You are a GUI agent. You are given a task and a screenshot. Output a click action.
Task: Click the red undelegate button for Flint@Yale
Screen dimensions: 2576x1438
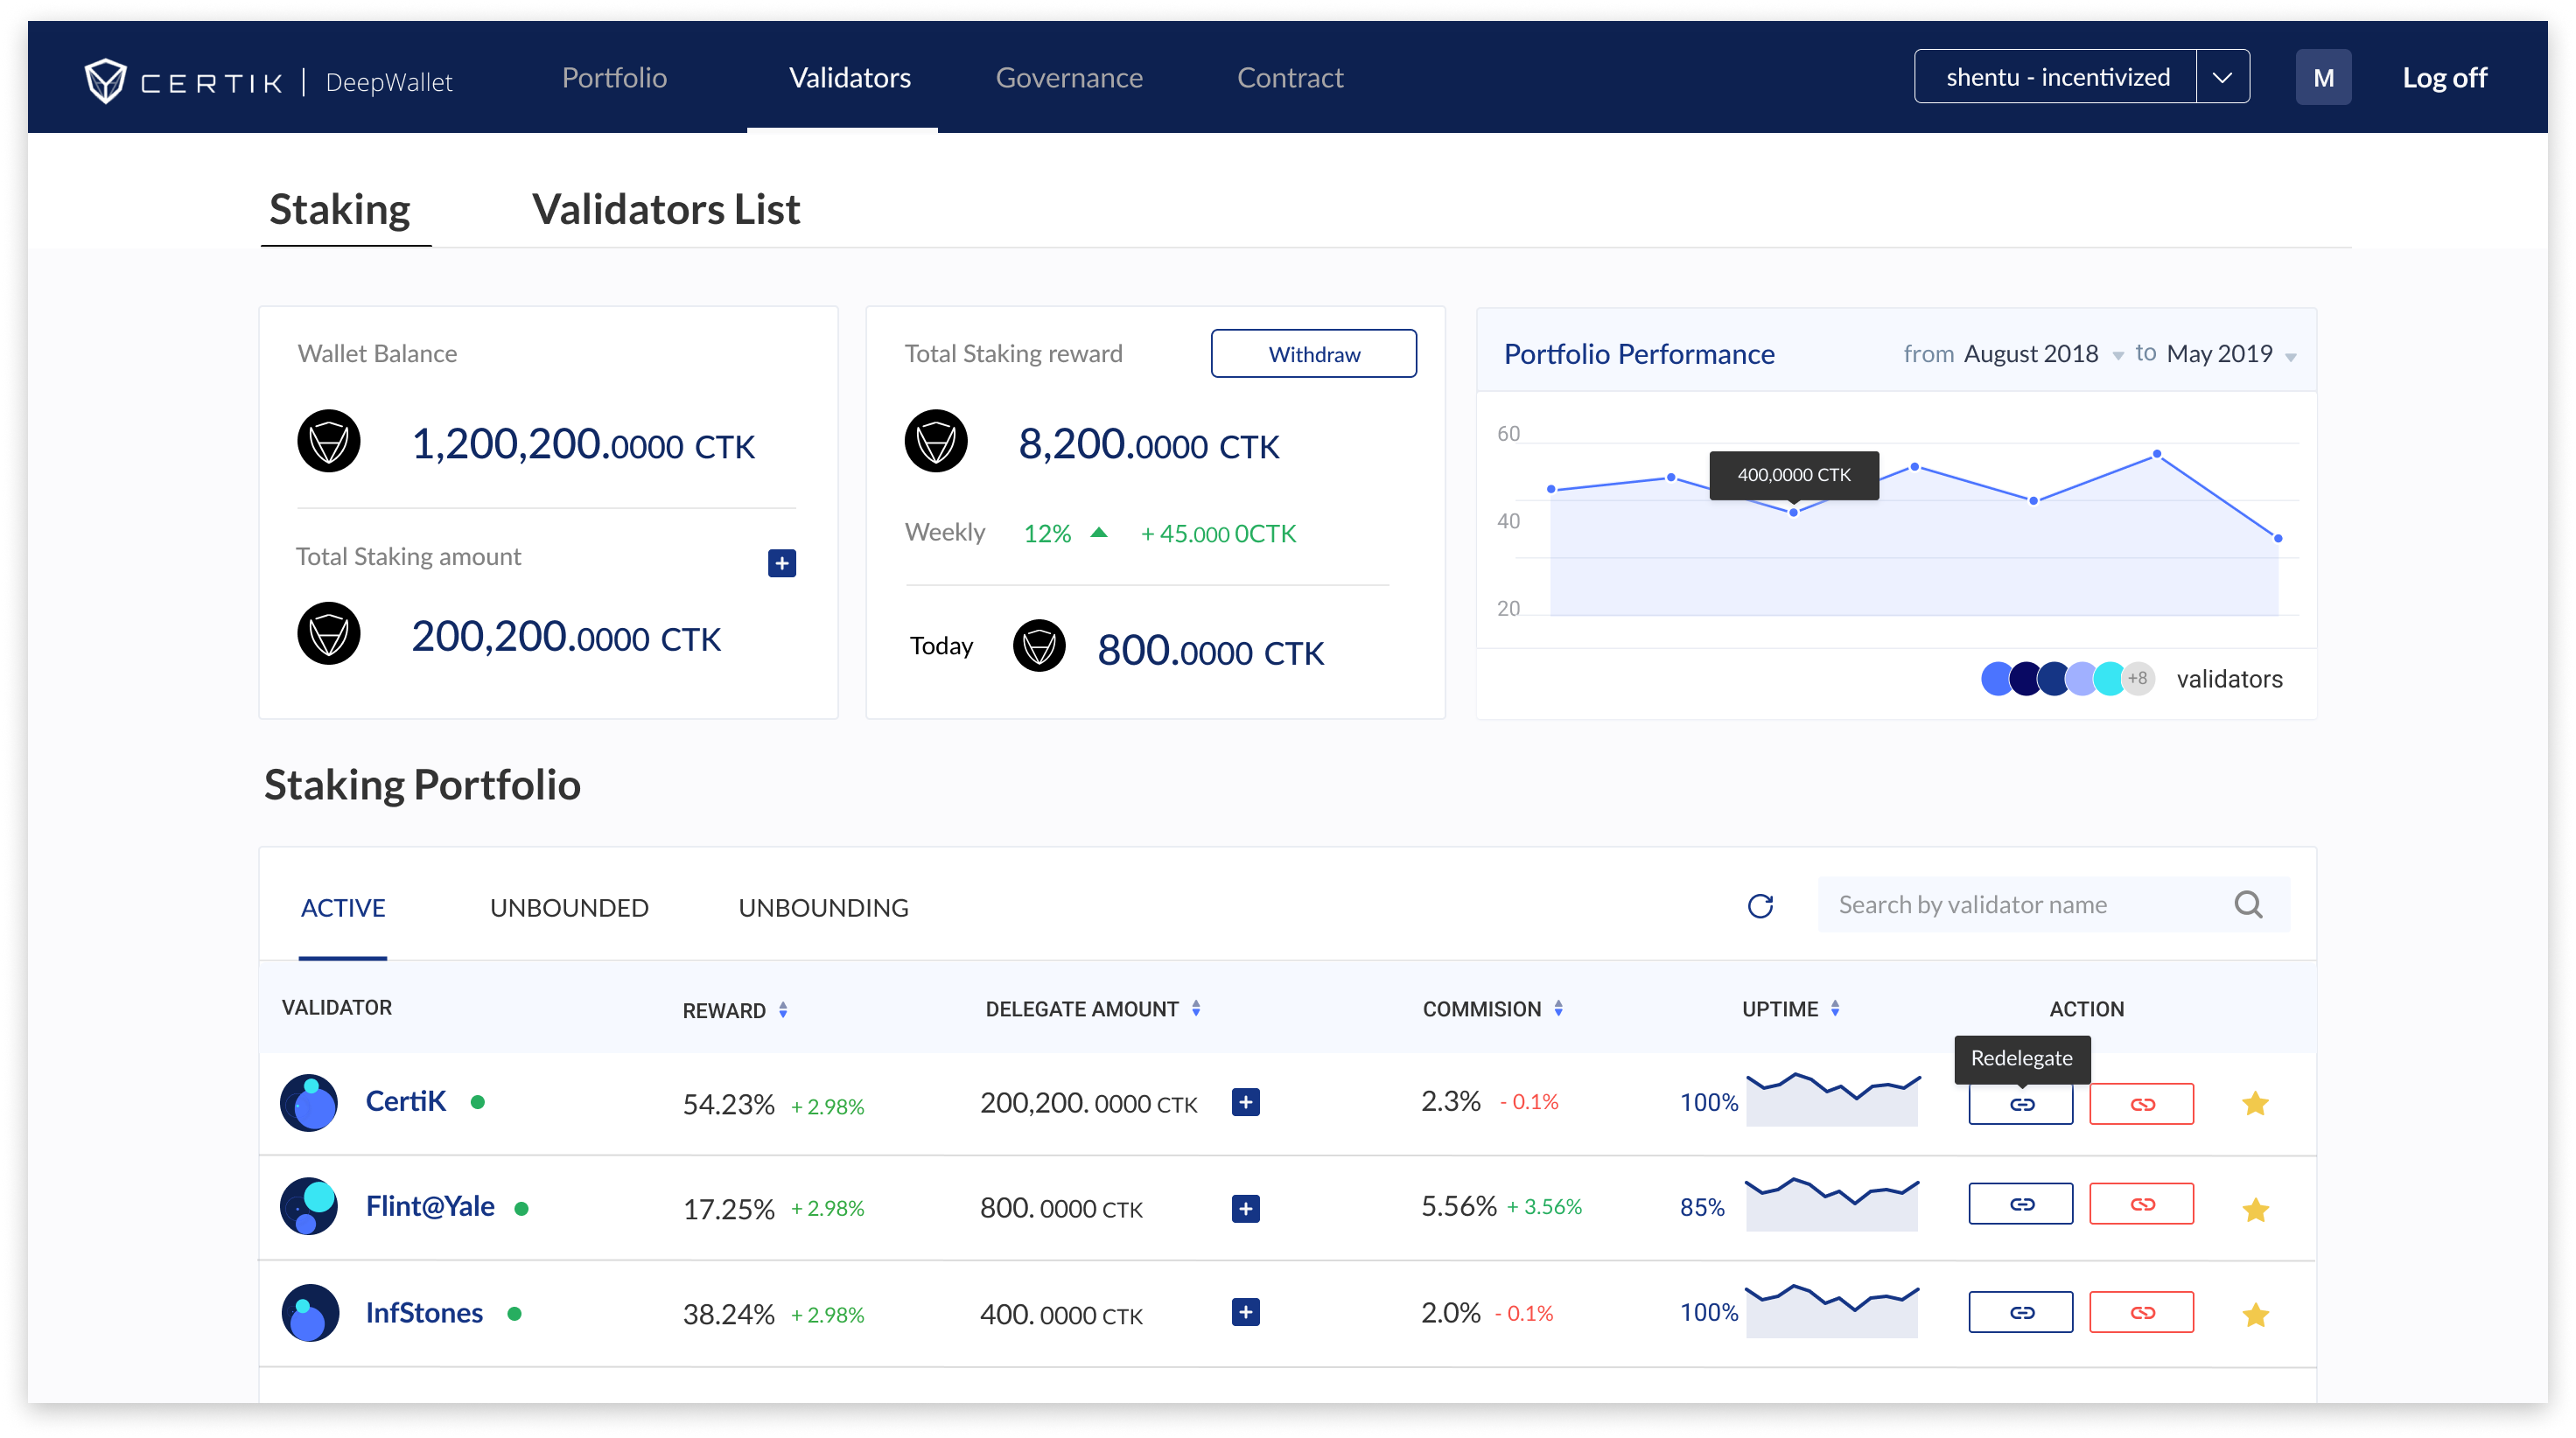pyautogui.click(x=2141, y=1204)
